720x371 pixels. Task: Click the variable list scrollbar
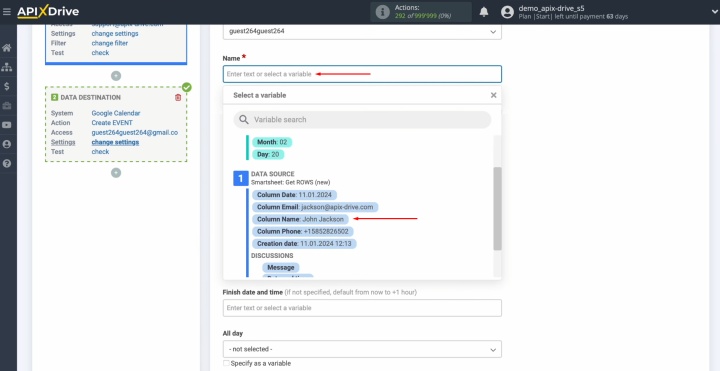pos(497,208)
